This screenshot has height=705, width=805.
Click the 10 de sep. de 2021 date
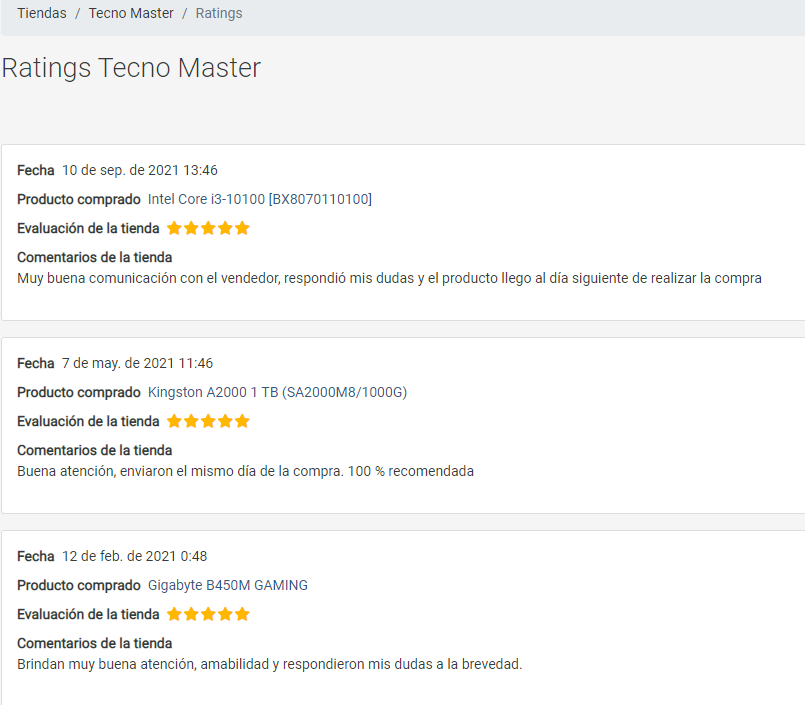pyautogui.click(x=140, y=170)
